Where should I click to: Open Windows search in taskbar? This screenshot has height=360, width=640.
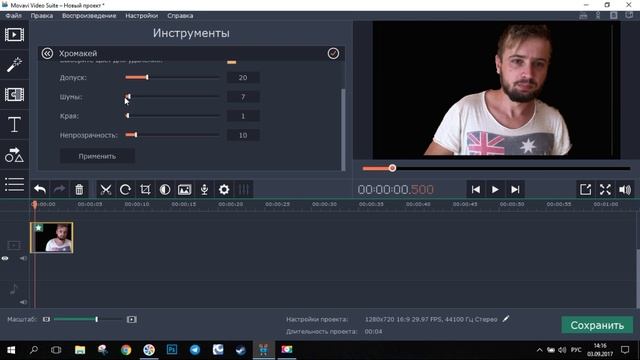[x=34, y=350]
